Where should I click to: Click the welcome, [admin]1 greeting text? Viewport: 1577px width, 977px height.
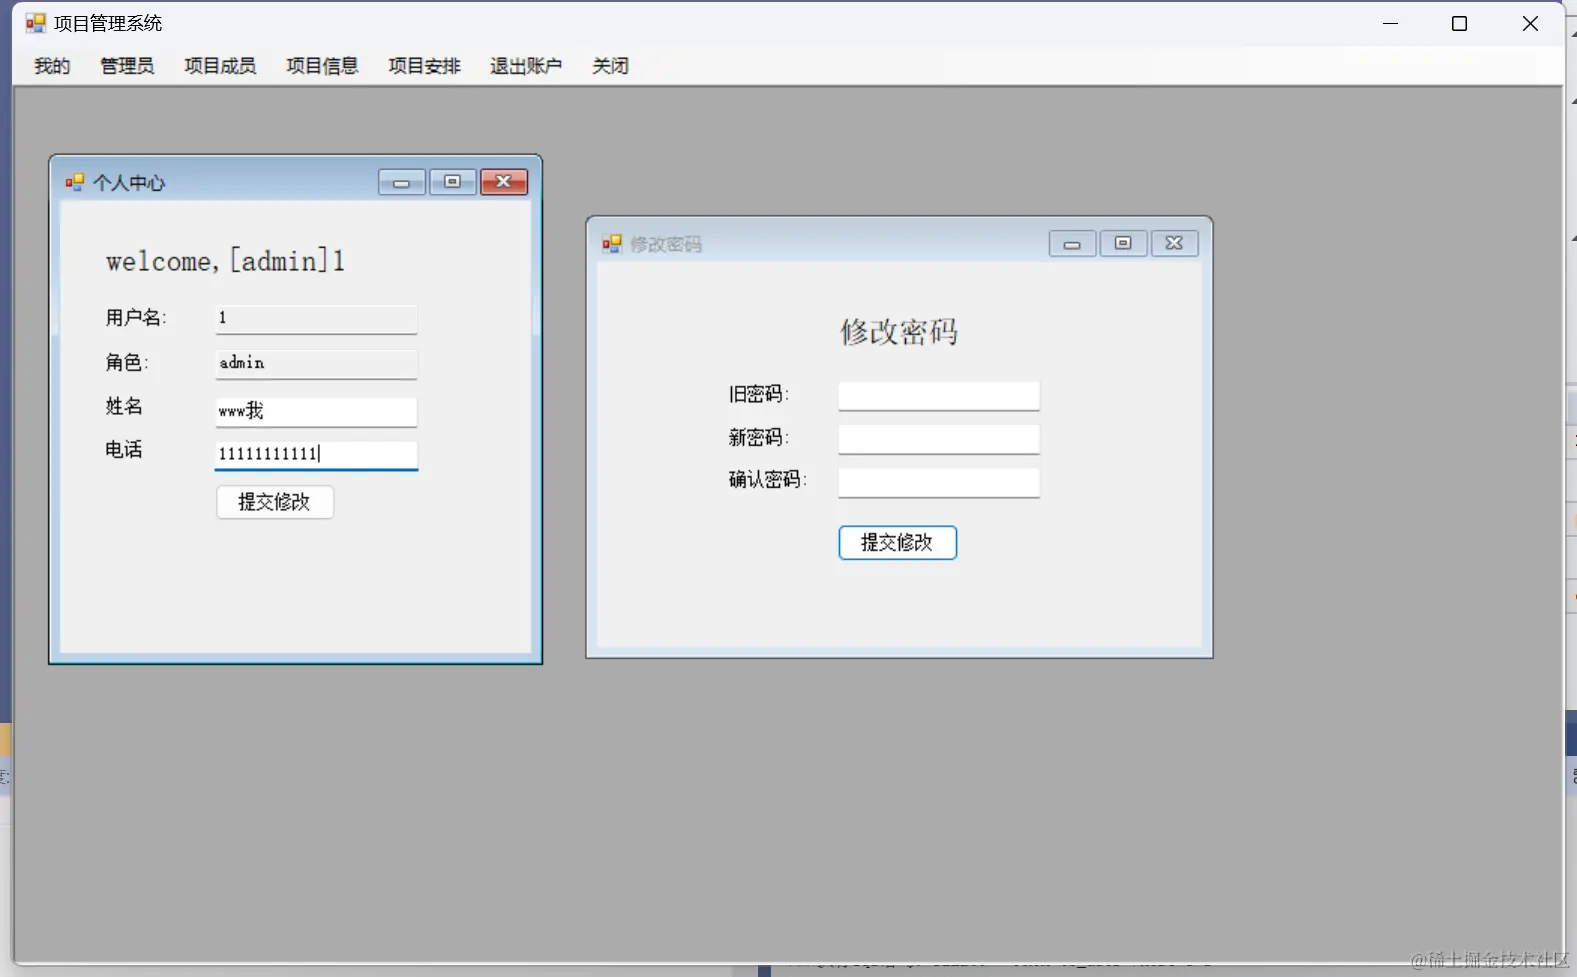225,261
